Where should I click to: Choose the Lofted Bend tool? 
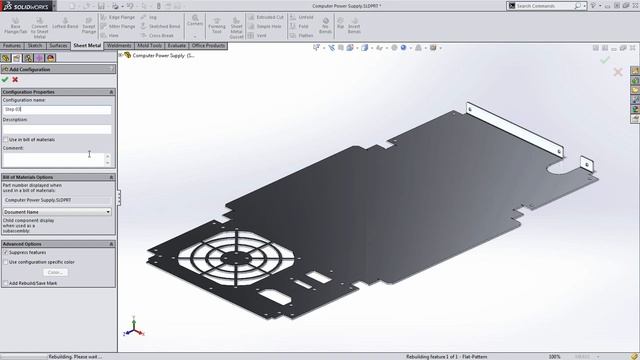[x=65, y=23]
